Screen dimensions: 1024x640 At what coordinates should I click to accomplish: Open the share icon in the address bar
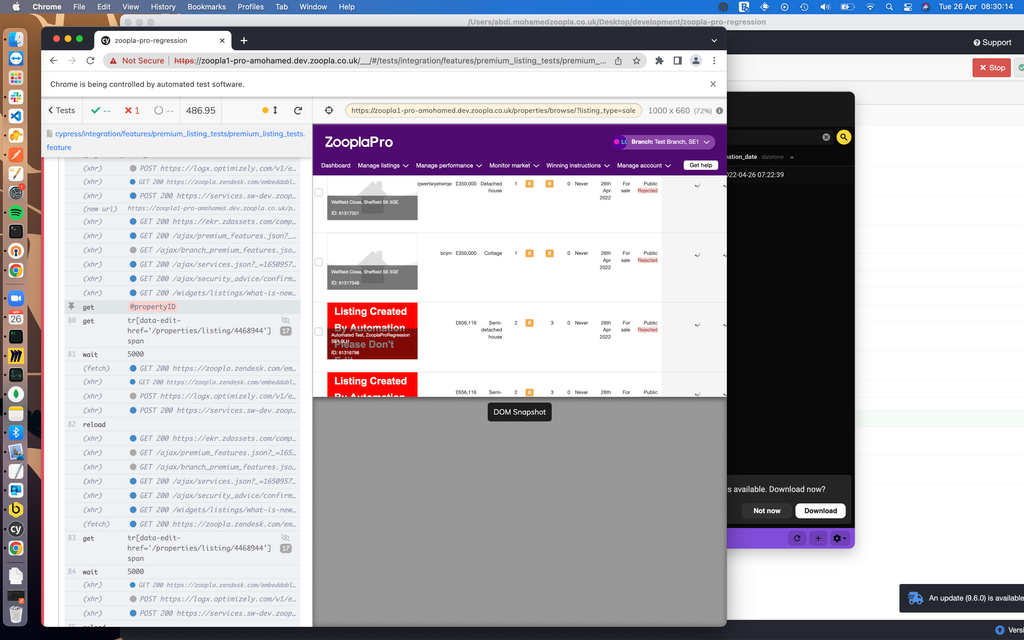tap(618, 61)
